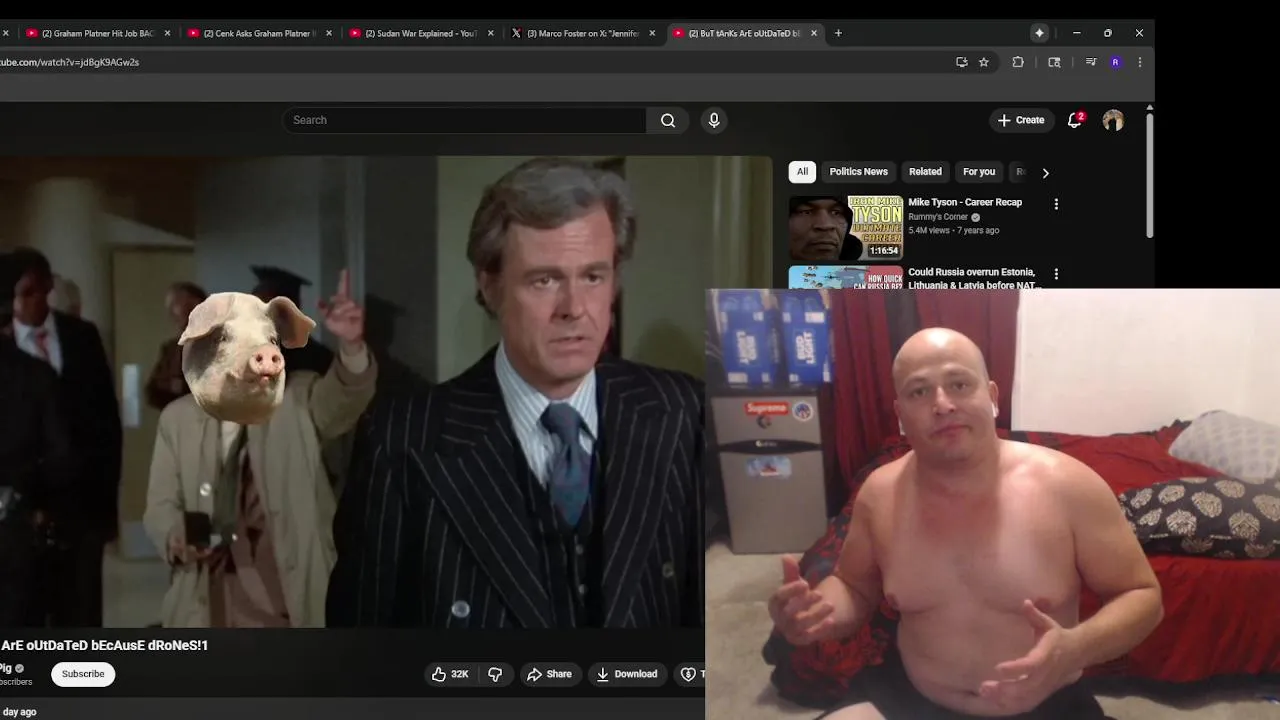This screenshot has height=720, width=1280.
Task: Show more filter chips with arrow
Action: pos(1045,172)
